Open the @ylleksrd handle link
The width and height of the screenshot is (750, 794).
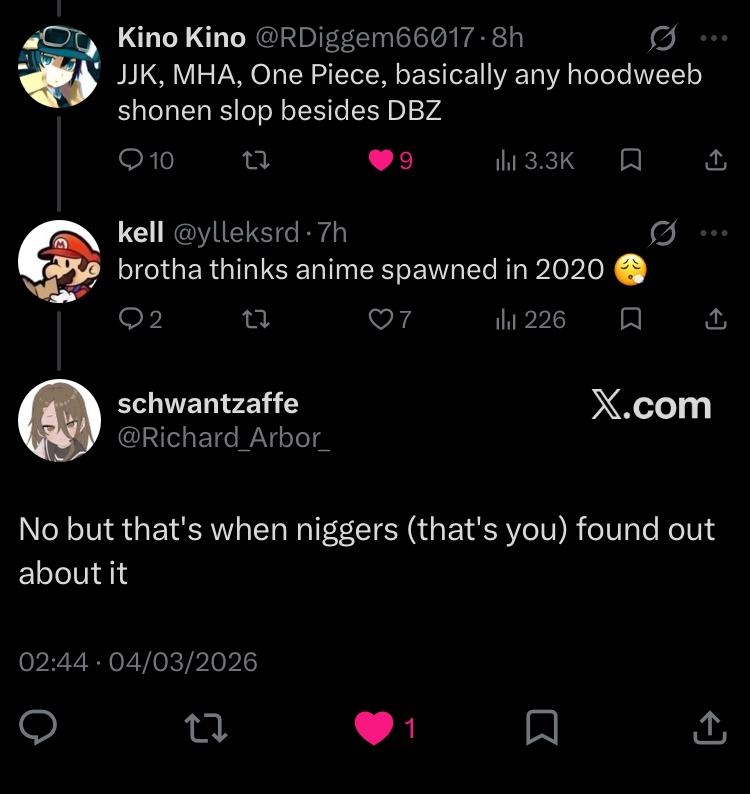[x=237, y=233]
